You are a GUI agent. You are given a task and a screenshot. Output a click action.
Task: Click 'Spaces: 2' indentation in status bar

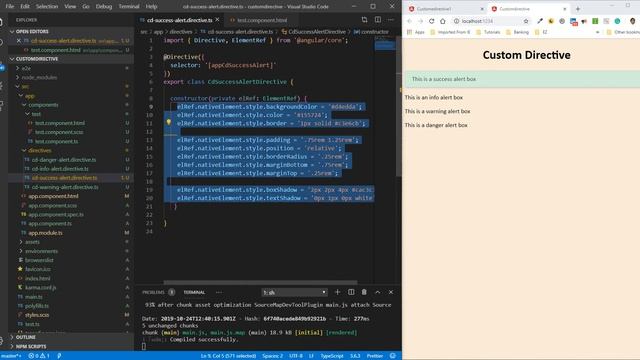(x=272, y=356)
